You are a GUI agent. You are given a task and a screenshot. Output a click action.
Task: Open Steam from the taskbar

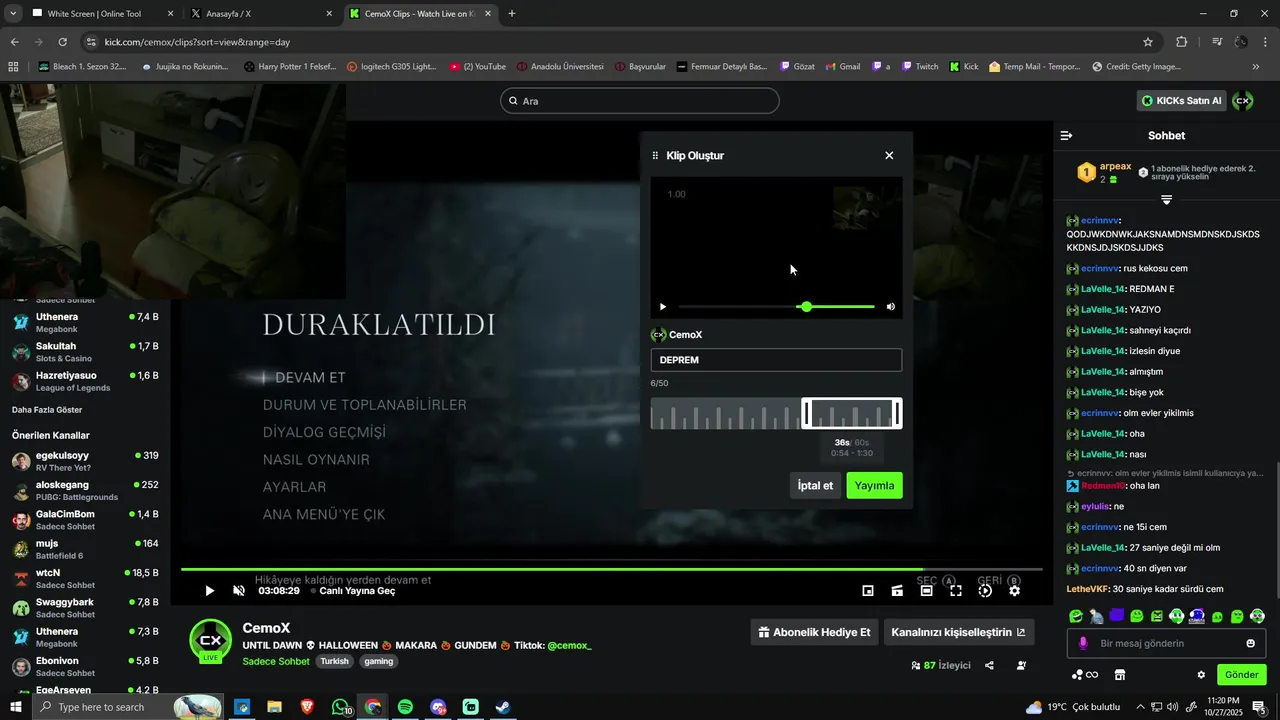(504, 707)
